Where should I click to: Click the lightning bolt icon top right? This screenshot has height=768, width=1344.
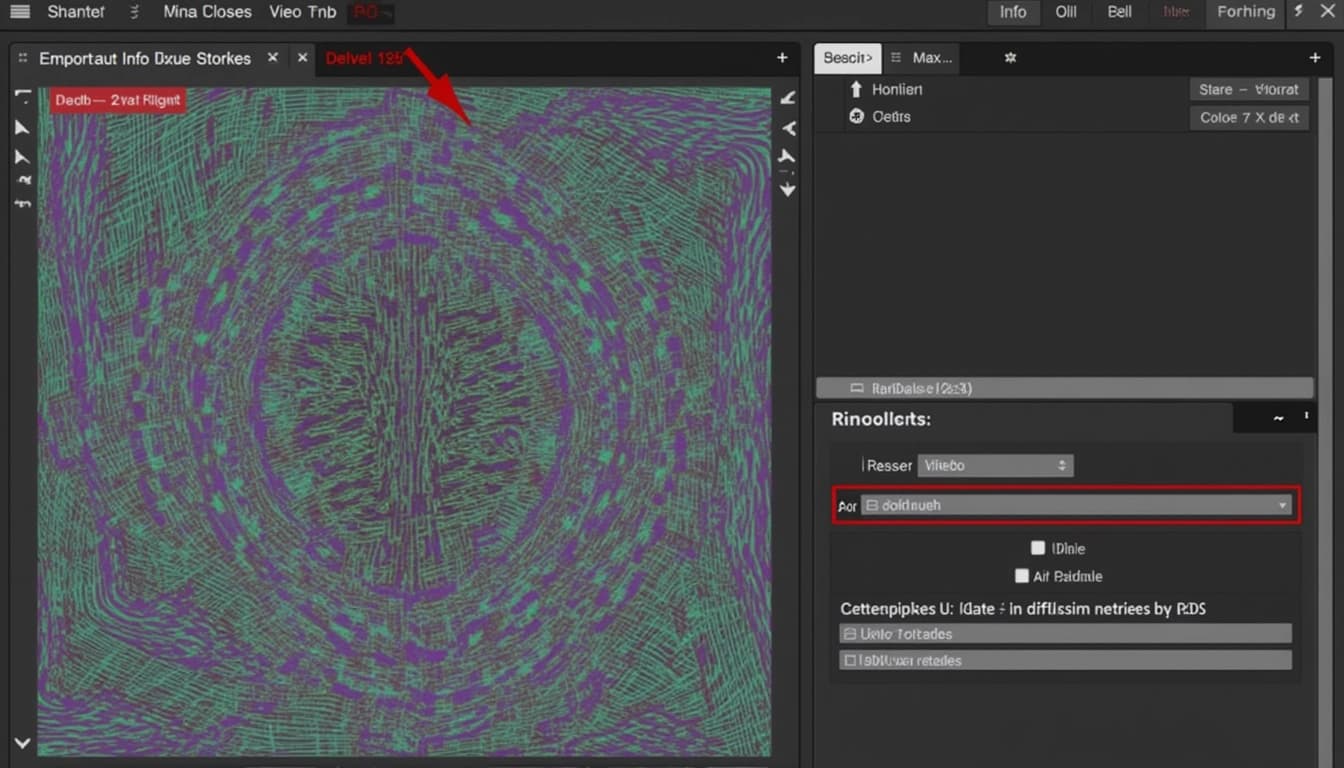pyautogui.click(x=1298, y=11)
